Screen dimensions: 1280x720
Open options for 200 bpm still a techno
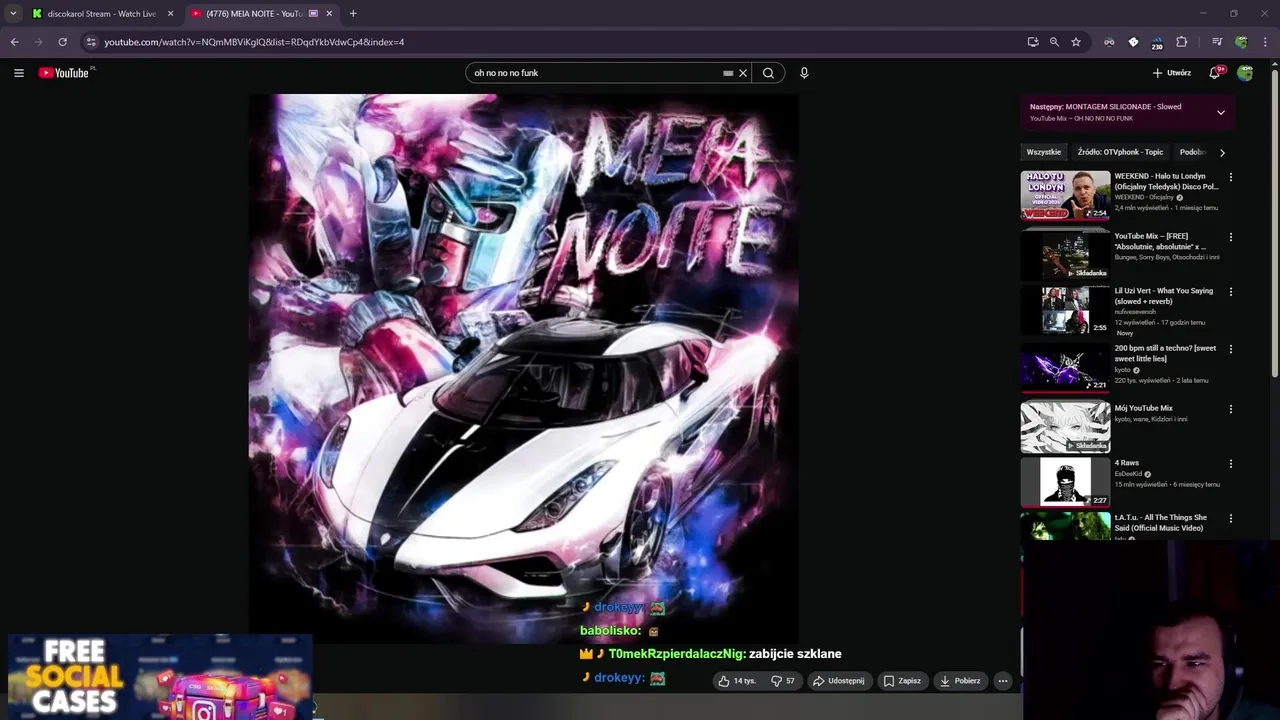(x=1231, y=349)
